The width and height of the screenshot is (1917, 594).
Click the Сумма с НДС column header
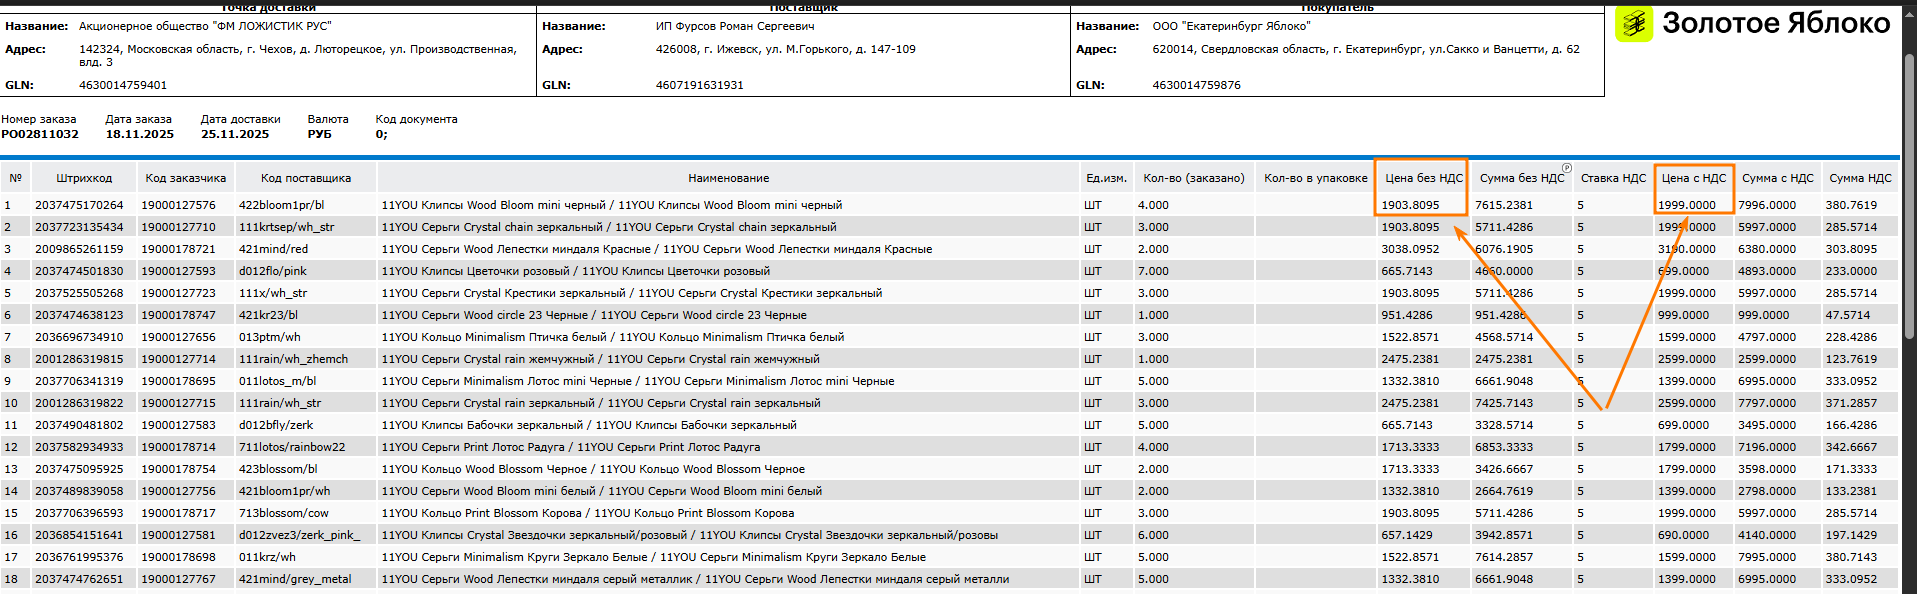(x=1778, y=178)
